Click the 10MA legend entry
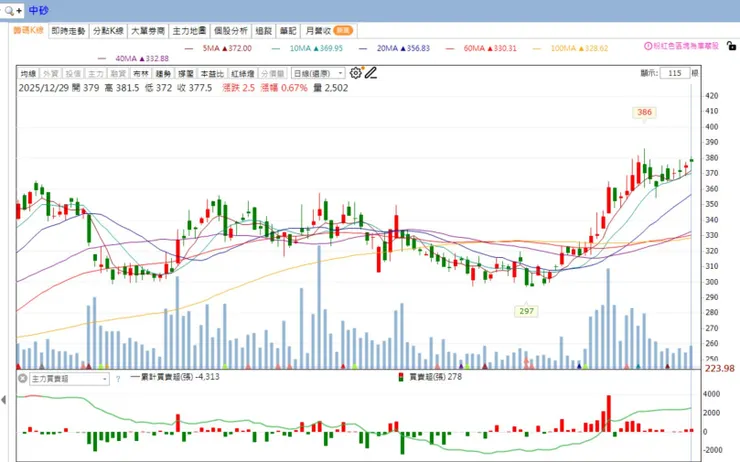The height and width of the screenshot is (462, 740). tap(307, 48)
